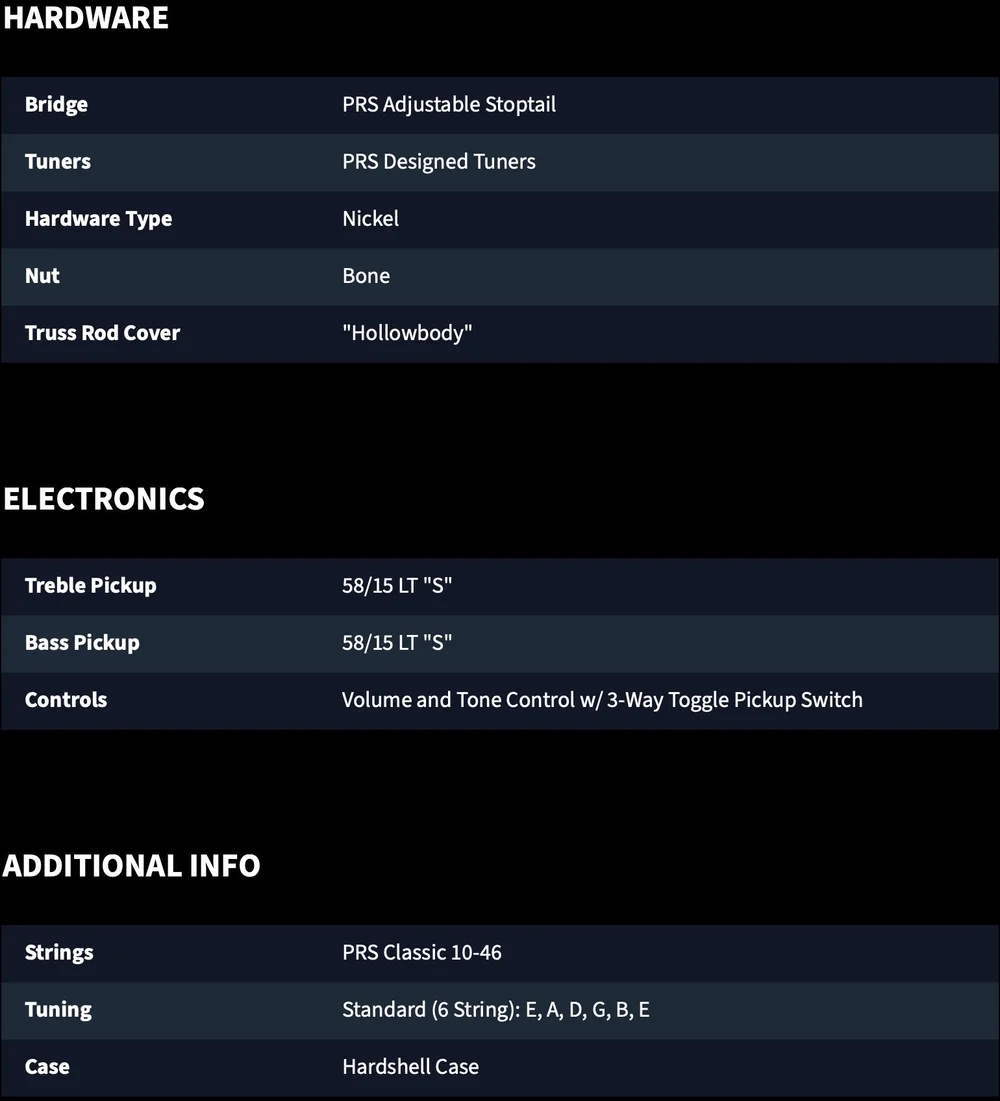Select the Treble Pickup label
The height and width of the screenshot is (1101, 1000).
[91, 586]
